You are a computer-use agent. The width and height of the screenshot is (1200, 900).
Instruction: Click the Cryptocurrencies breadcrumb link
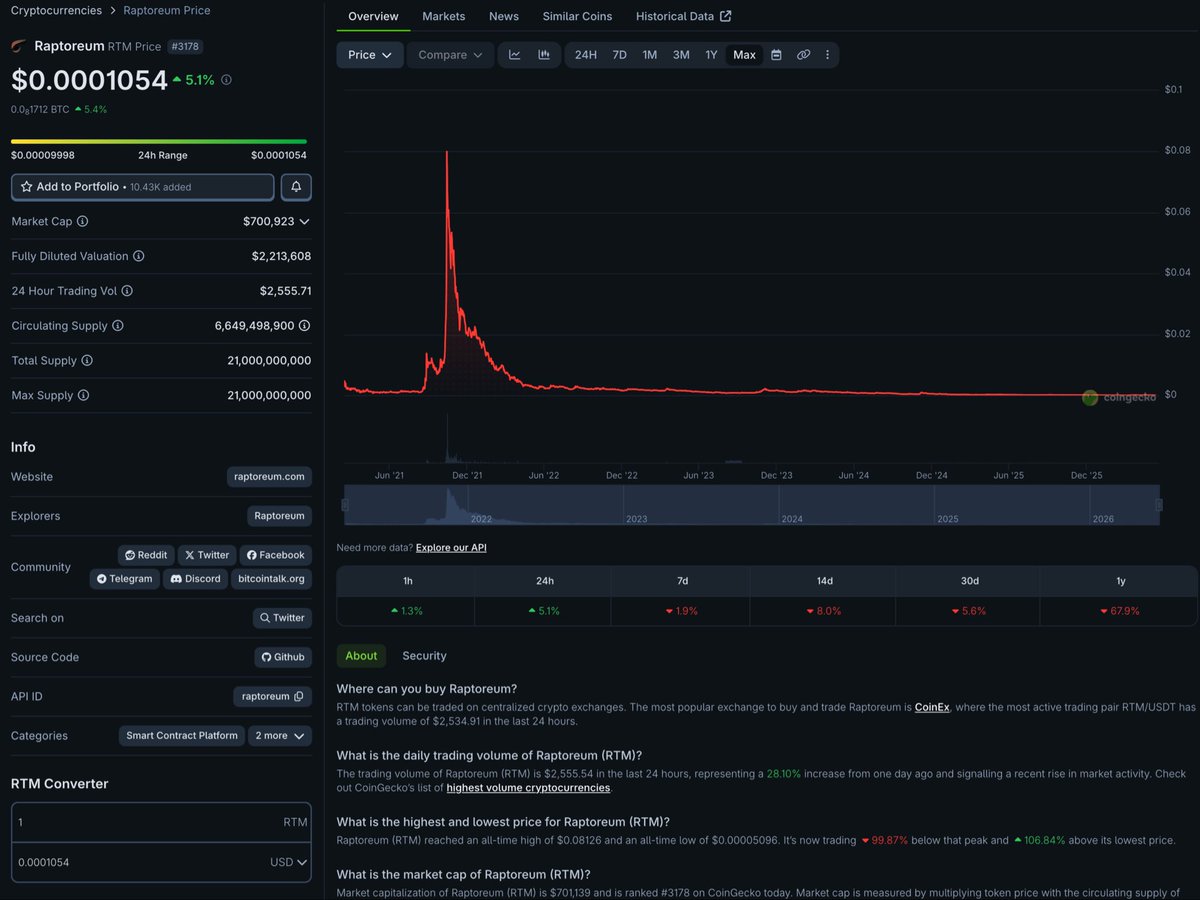(x=56, y=10)
